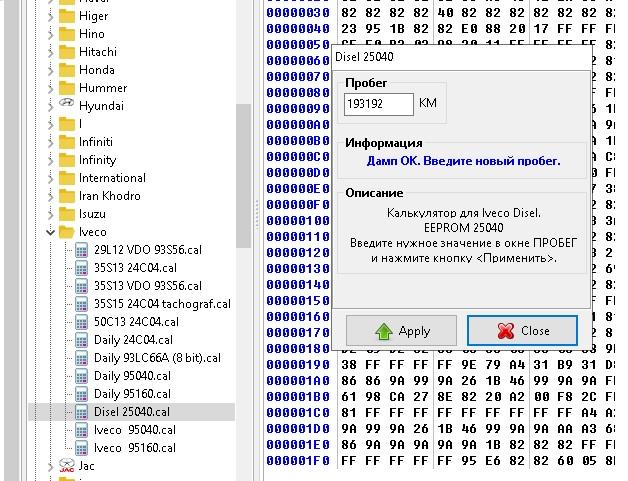
Task: Click the Daily 93LC66A (8 bit).cal icon
Action: tap(81, 358)
